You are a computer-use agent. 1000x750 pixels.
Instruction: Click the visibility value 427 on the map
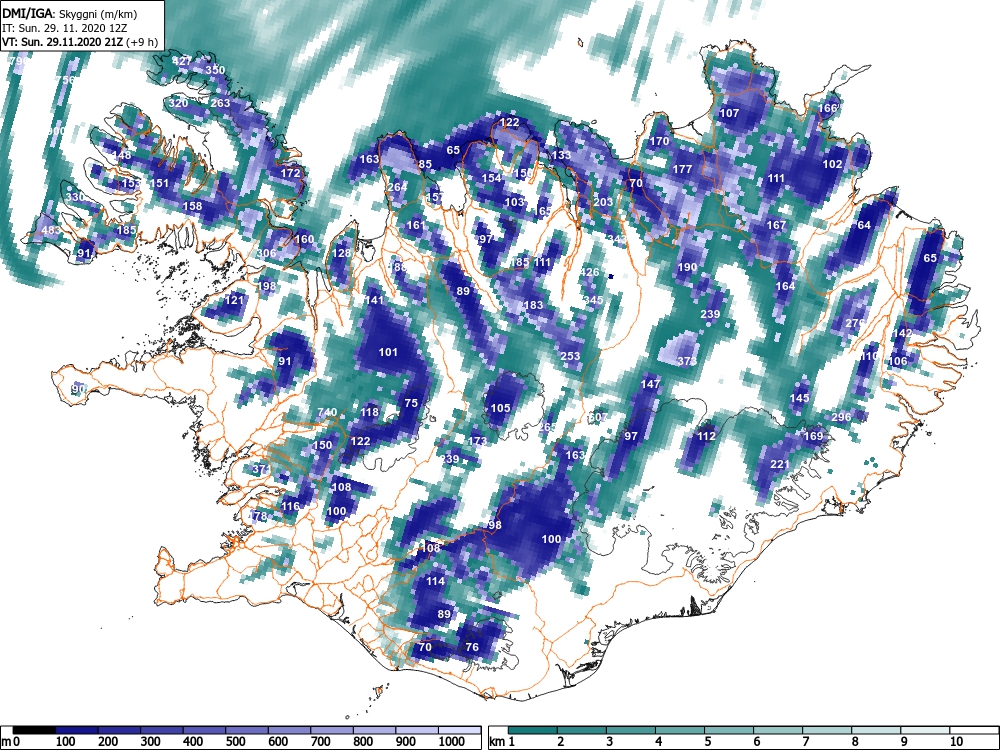click(182, 61)
